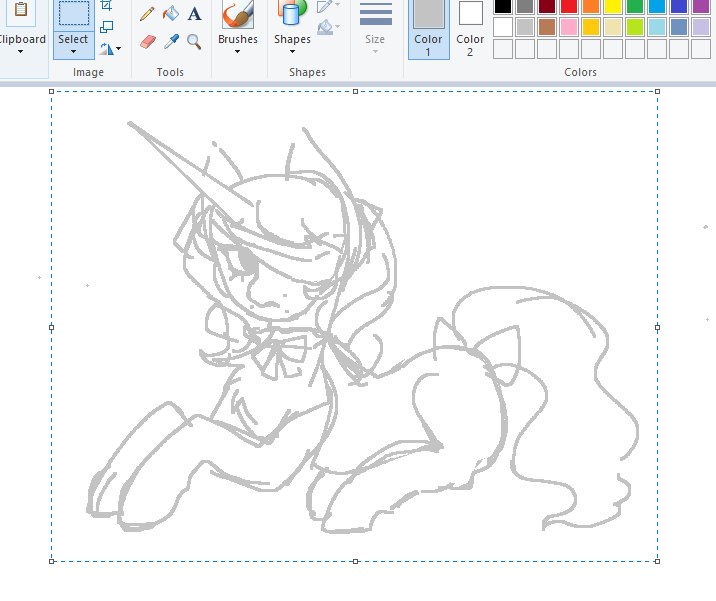The width and height of the screenshot is (716, 601).
Task: Pick the brown color swatch
Action: click(x=547, y=27)
